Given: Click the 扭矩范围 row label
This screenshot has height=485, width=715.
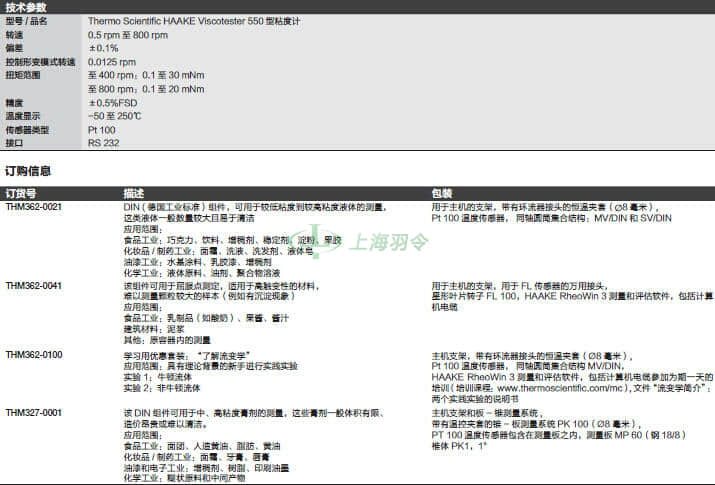Looking at the screenshot, I should pos(23,75).
